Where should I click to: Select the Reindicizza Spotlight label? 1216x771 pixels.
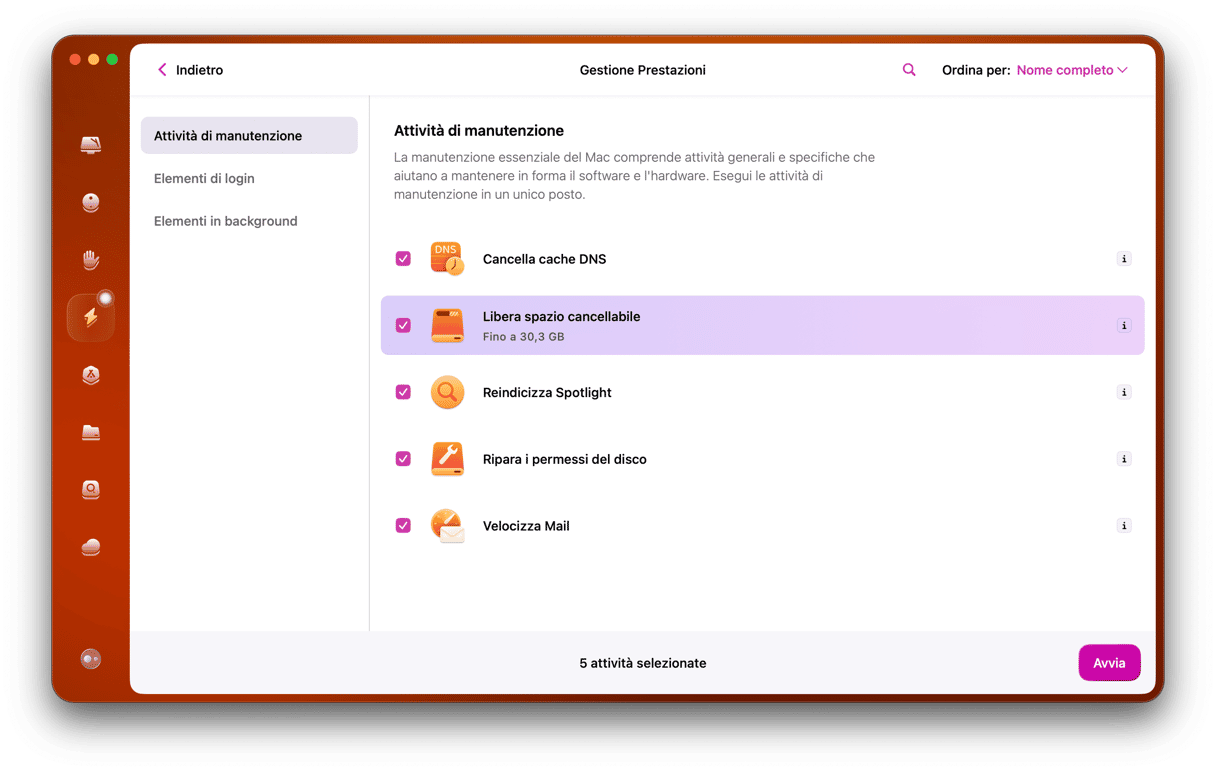(x=547, y=392)
